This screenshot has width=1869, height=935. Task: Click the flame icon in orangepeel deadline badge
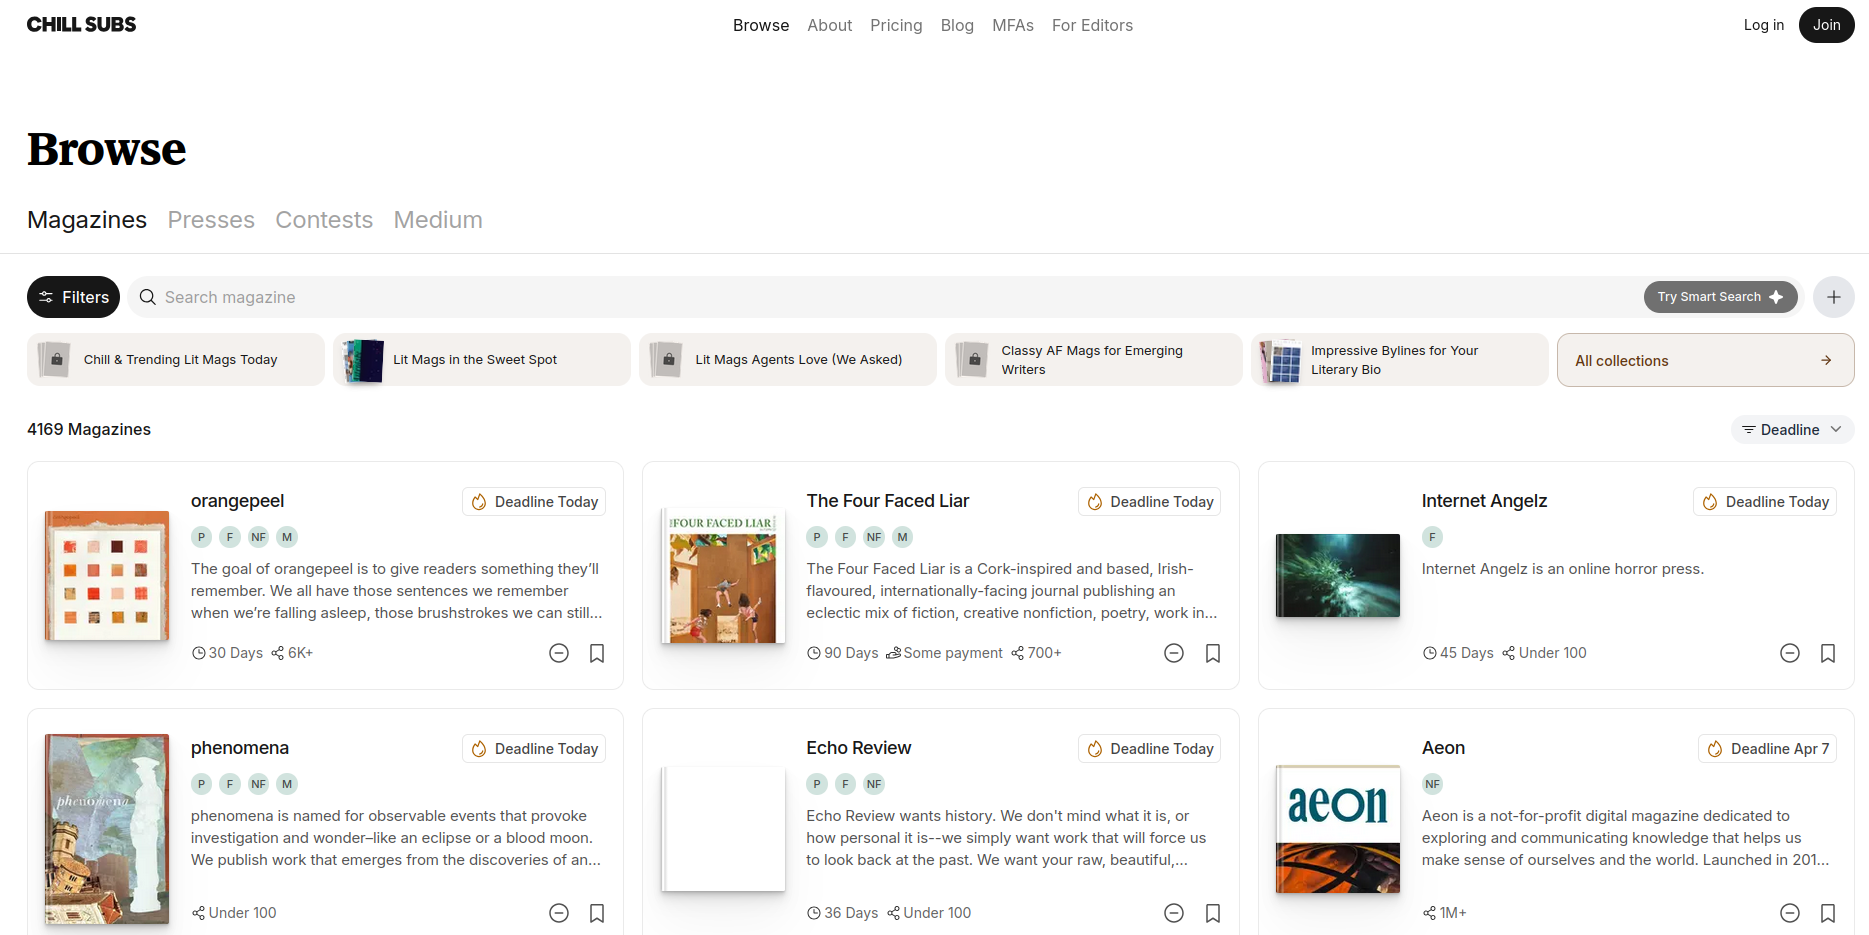pyautogui.click(x=479, y=502)
